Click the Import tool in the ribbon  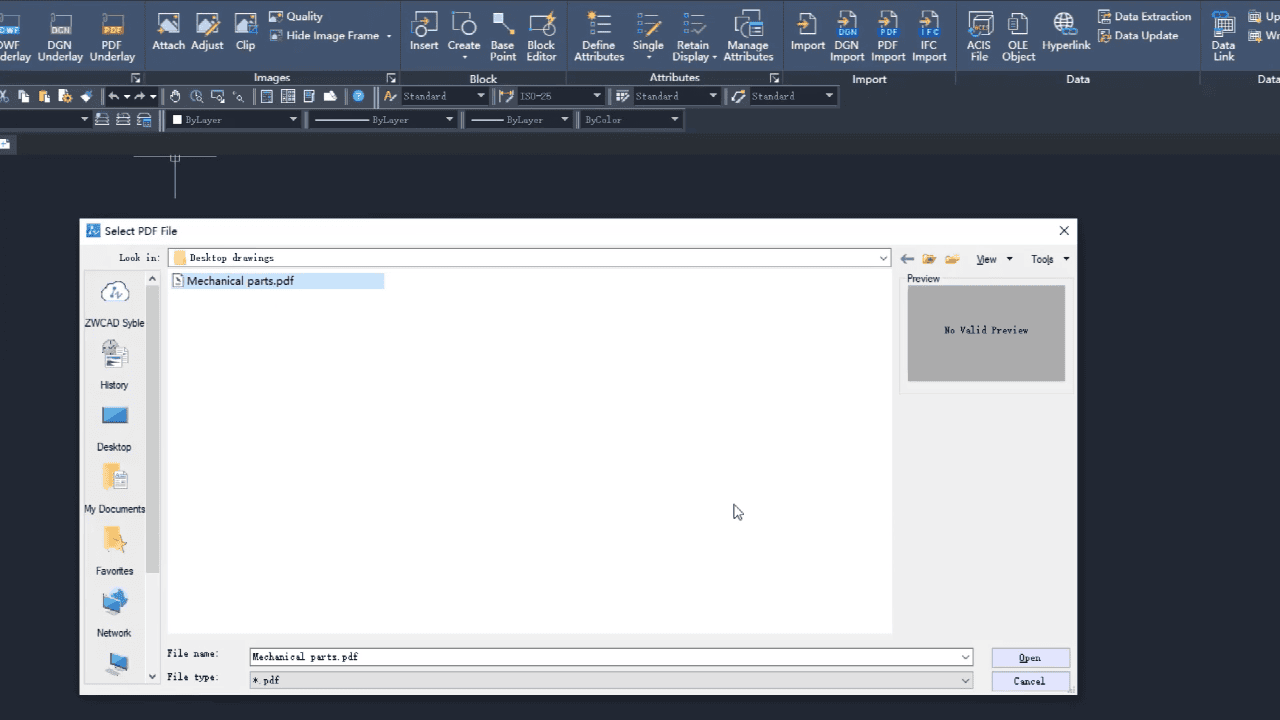point(808,32)
